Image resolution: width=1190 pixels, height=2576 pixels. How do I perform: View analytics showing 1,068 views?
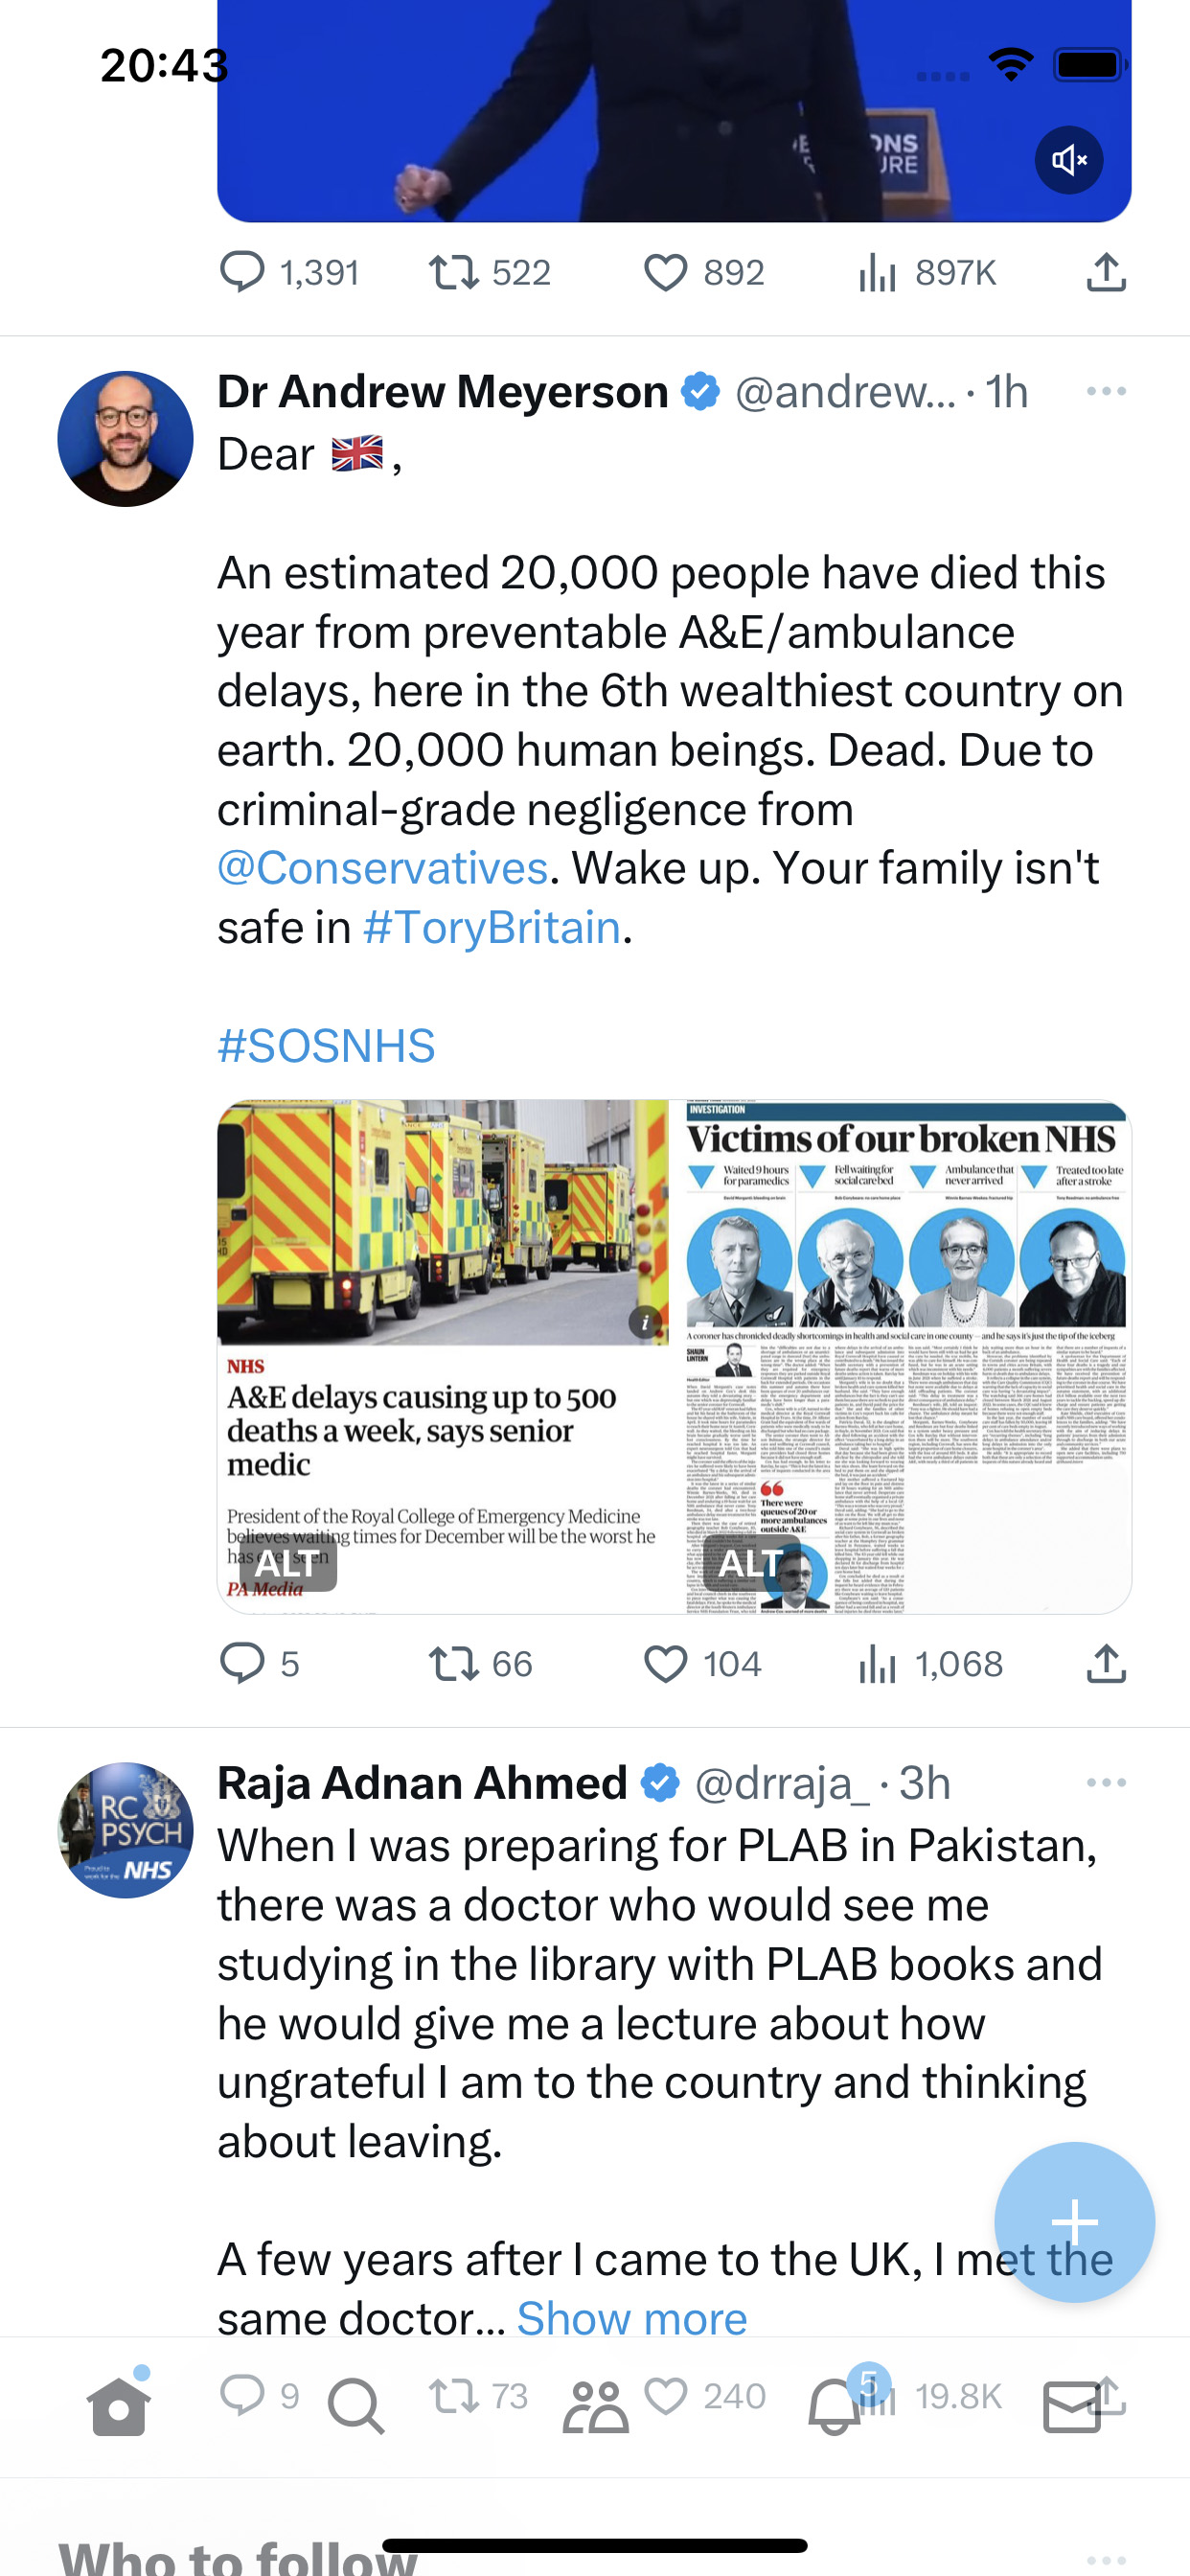(x=929, y=1664)
